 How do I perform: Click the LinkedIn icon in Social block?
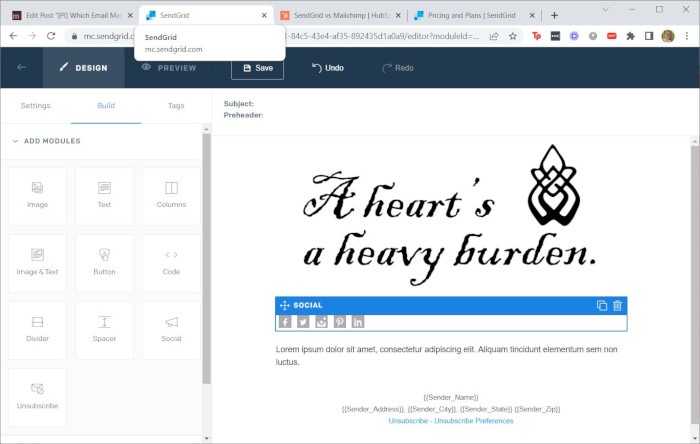[x=358, y=322]
